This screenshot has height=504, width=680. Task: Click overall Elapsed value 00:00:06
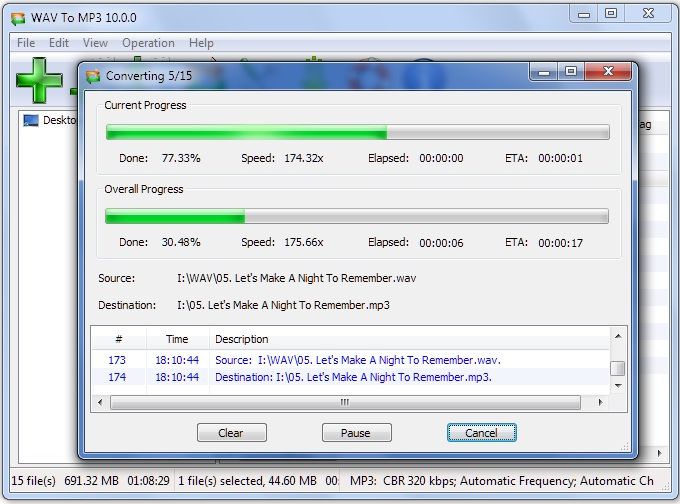click(441, 243)
